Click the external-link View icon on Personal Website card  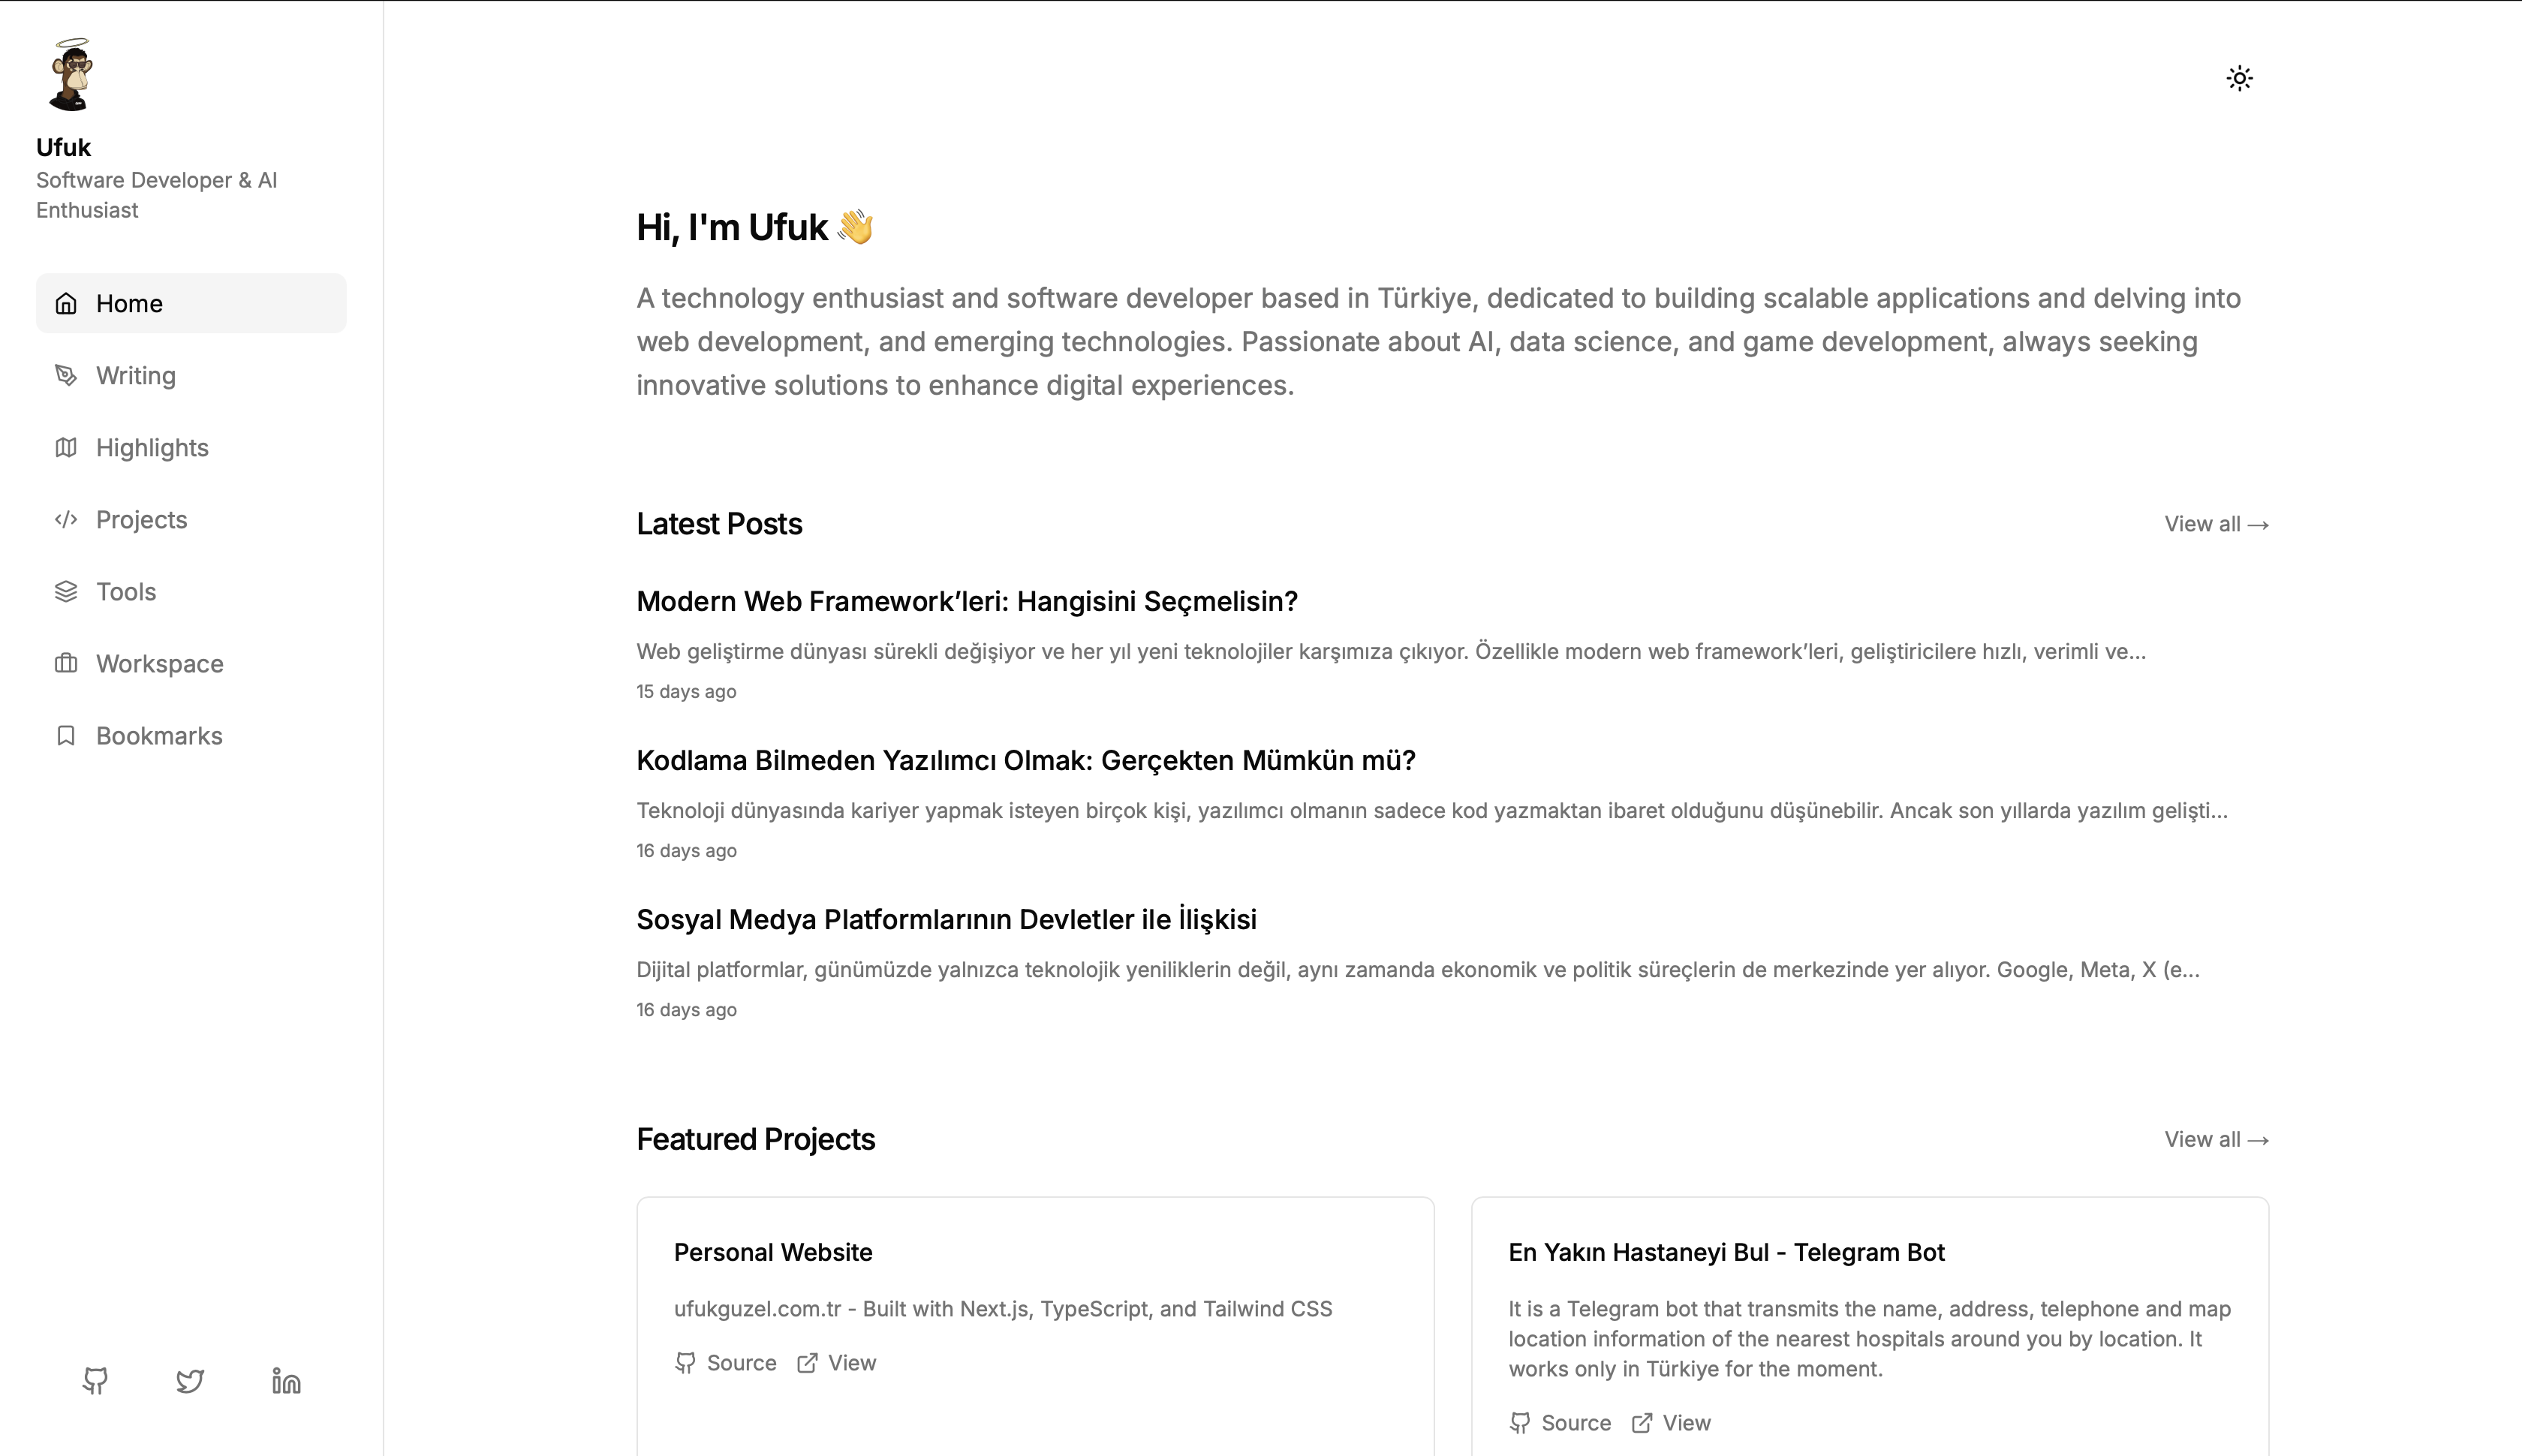coord(808,1362)
